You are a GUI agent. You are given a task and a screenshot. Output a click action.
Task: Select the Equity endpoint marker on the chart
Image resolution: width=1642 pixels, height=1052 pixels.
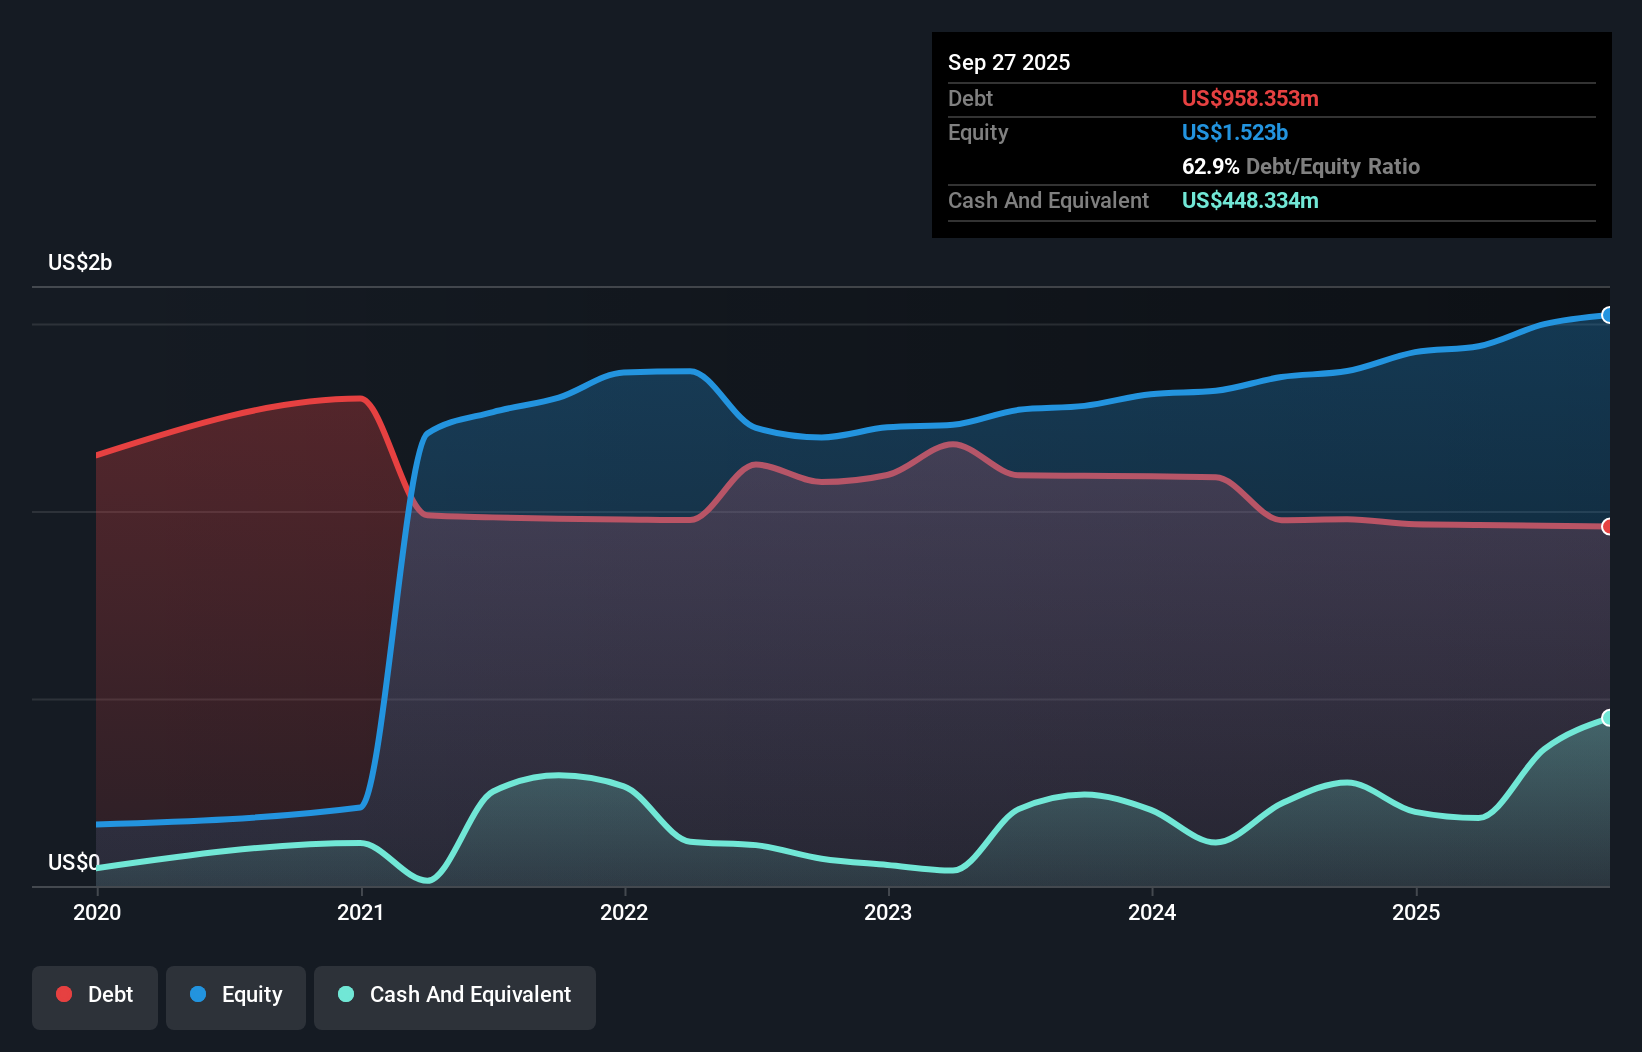pos(1606,315)
